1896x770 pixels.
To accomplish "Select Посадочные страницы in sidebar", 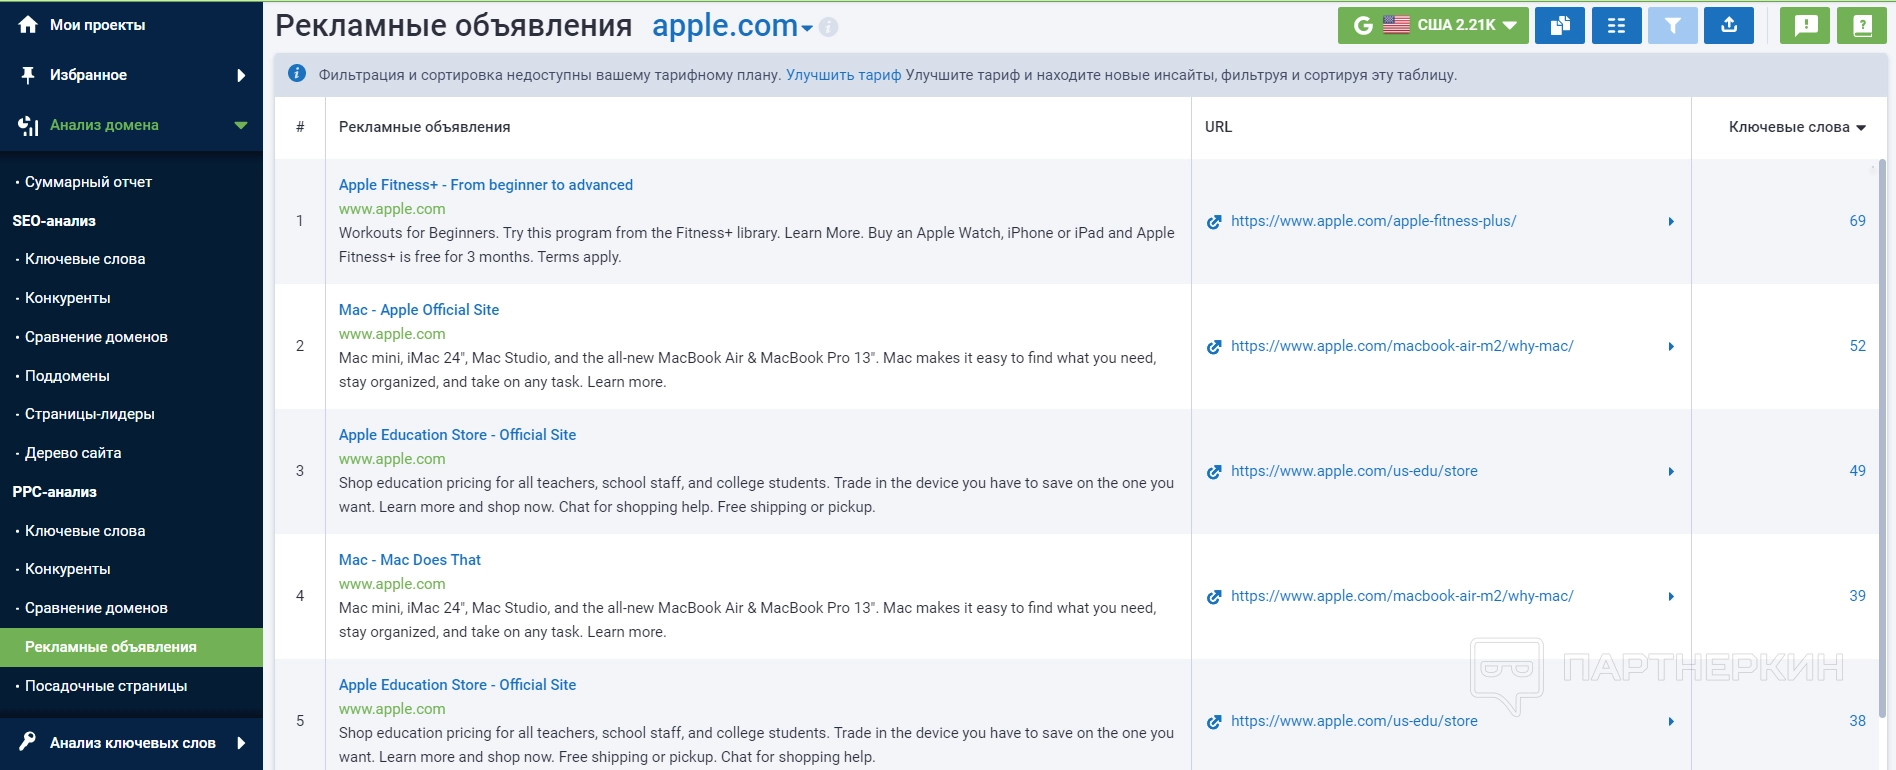I will pos(106,686).
